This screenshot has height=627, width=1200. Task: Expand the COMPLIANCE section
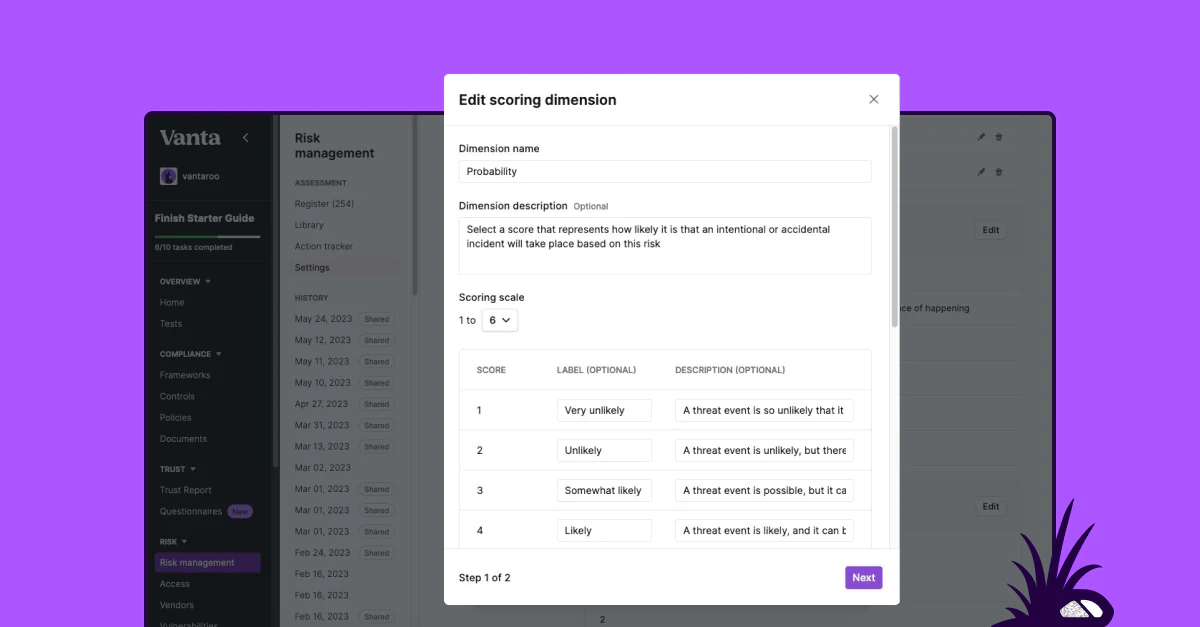coord(190,353)
